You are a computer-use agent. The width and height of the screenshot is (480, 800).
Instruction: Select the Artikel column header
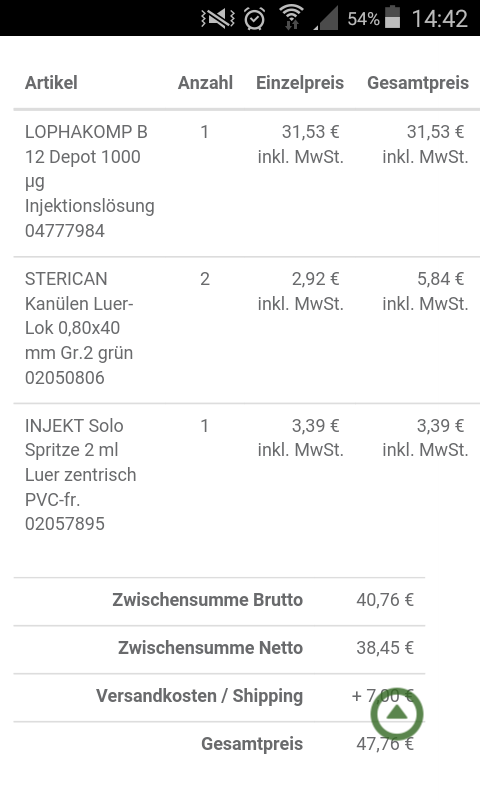(x=52, y=83)
